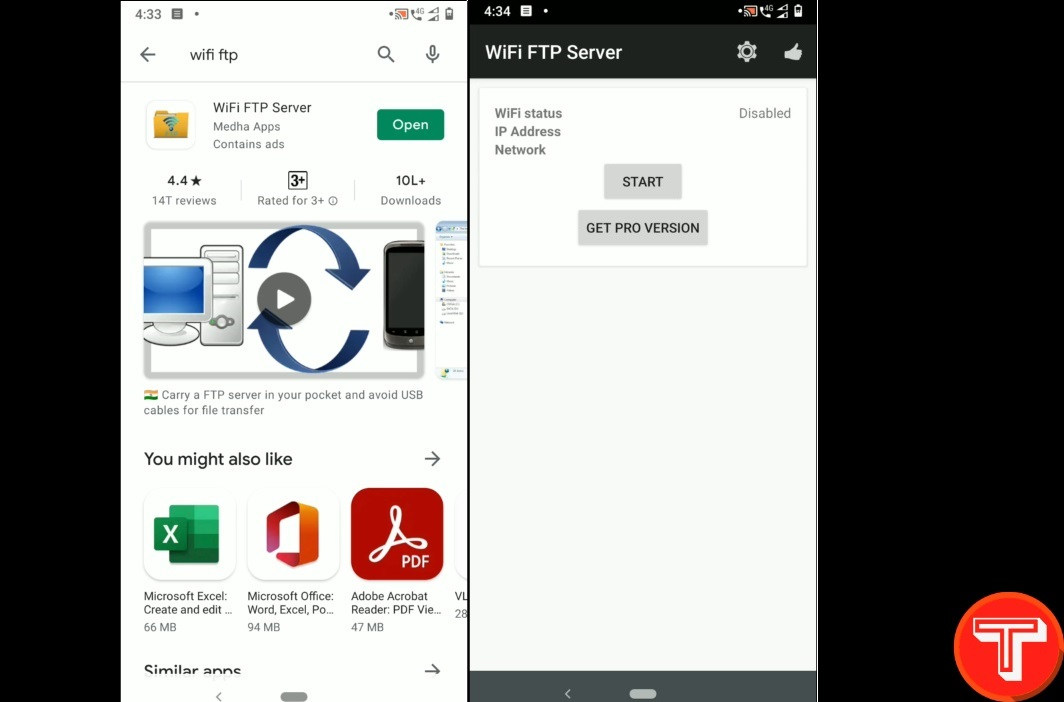
Task: Tap the Adobe Acrobat Reader app icon
Action: (397, 534)
